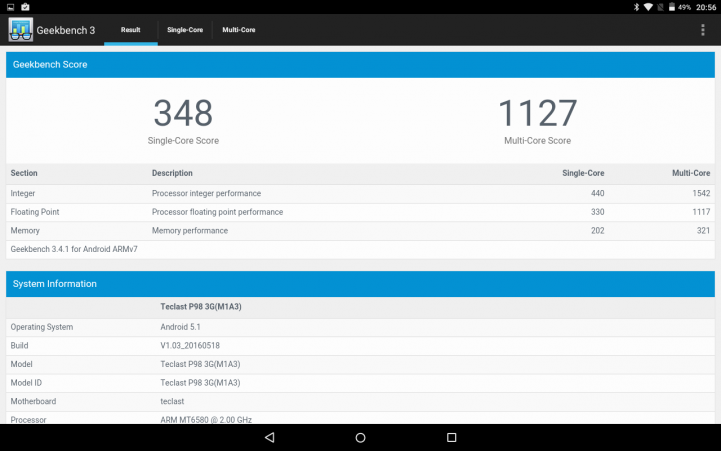
Task: Select the Integer performance row
Action: pos(360,193)
